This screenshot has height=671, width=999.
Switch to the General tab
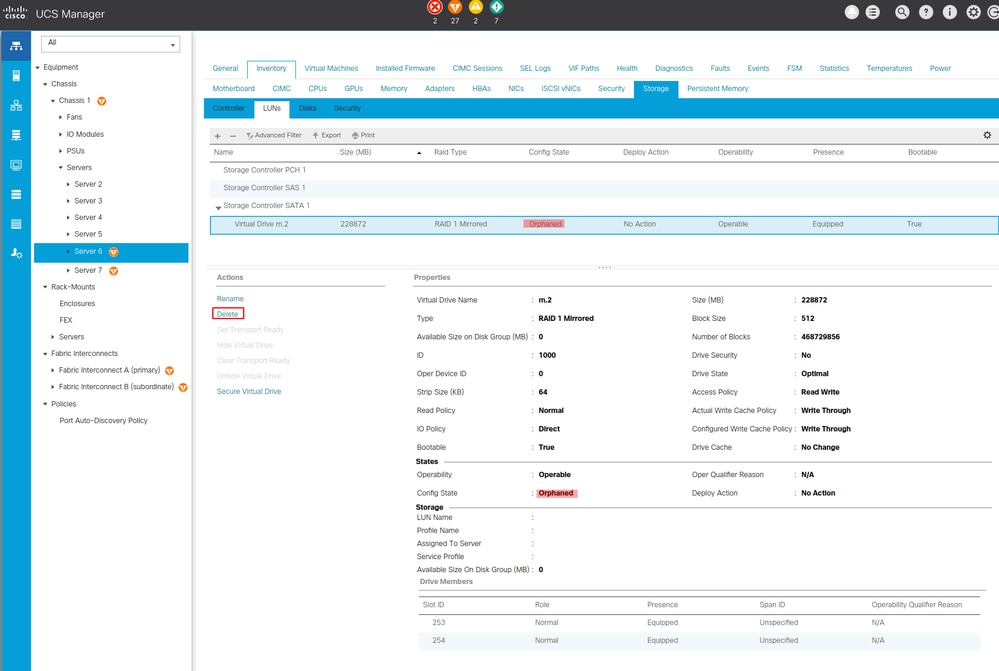click(x=225, y=68)
